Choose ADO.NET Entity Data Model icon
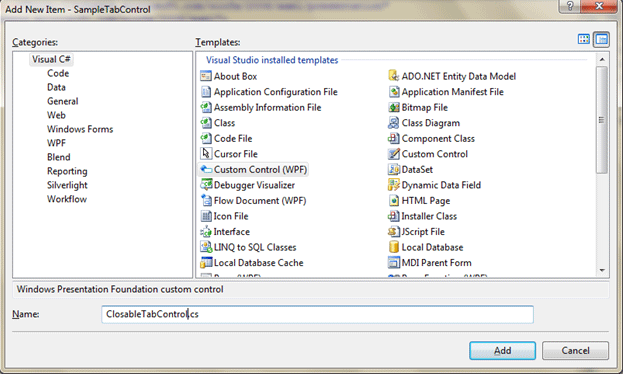Image resolution: width=626 pixels, height=378 pixels. pyautogui.click(x=394, y=76)
